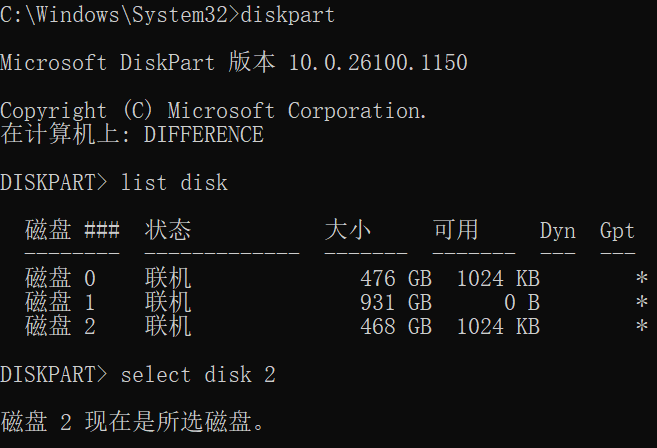657x448 pixels.
Task: Click the 468 GB size value
Action: (x=395, y=326)
